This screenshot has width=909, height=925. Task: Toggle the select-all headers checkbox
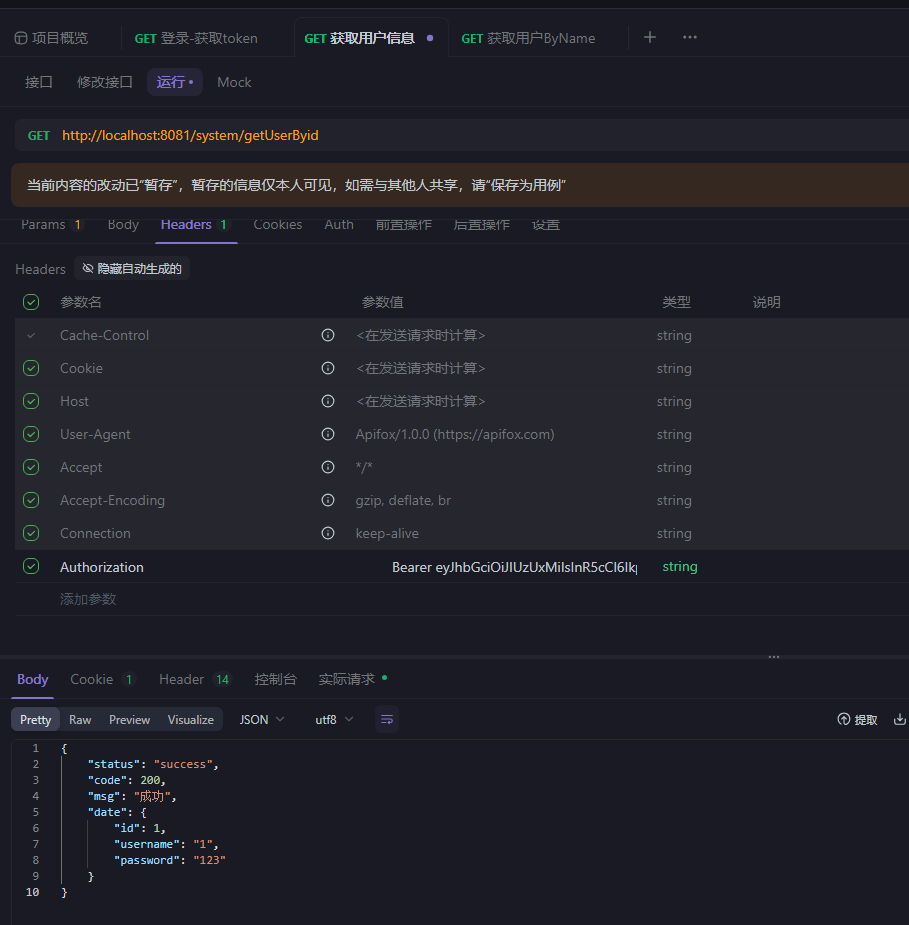[x=30, y=301]
